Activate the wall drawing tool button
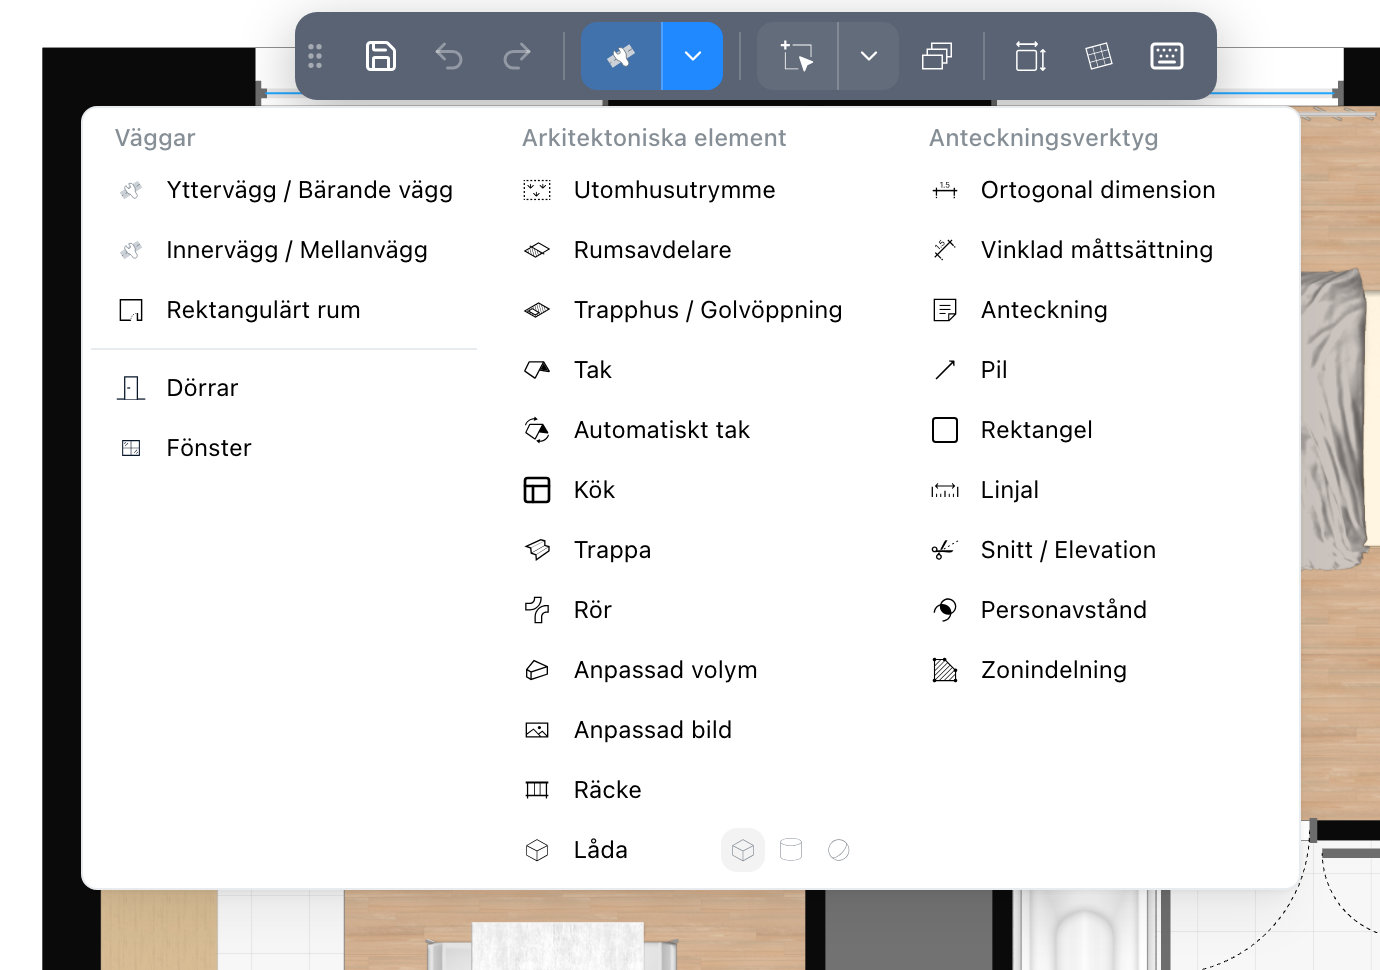 coord(621,56)
